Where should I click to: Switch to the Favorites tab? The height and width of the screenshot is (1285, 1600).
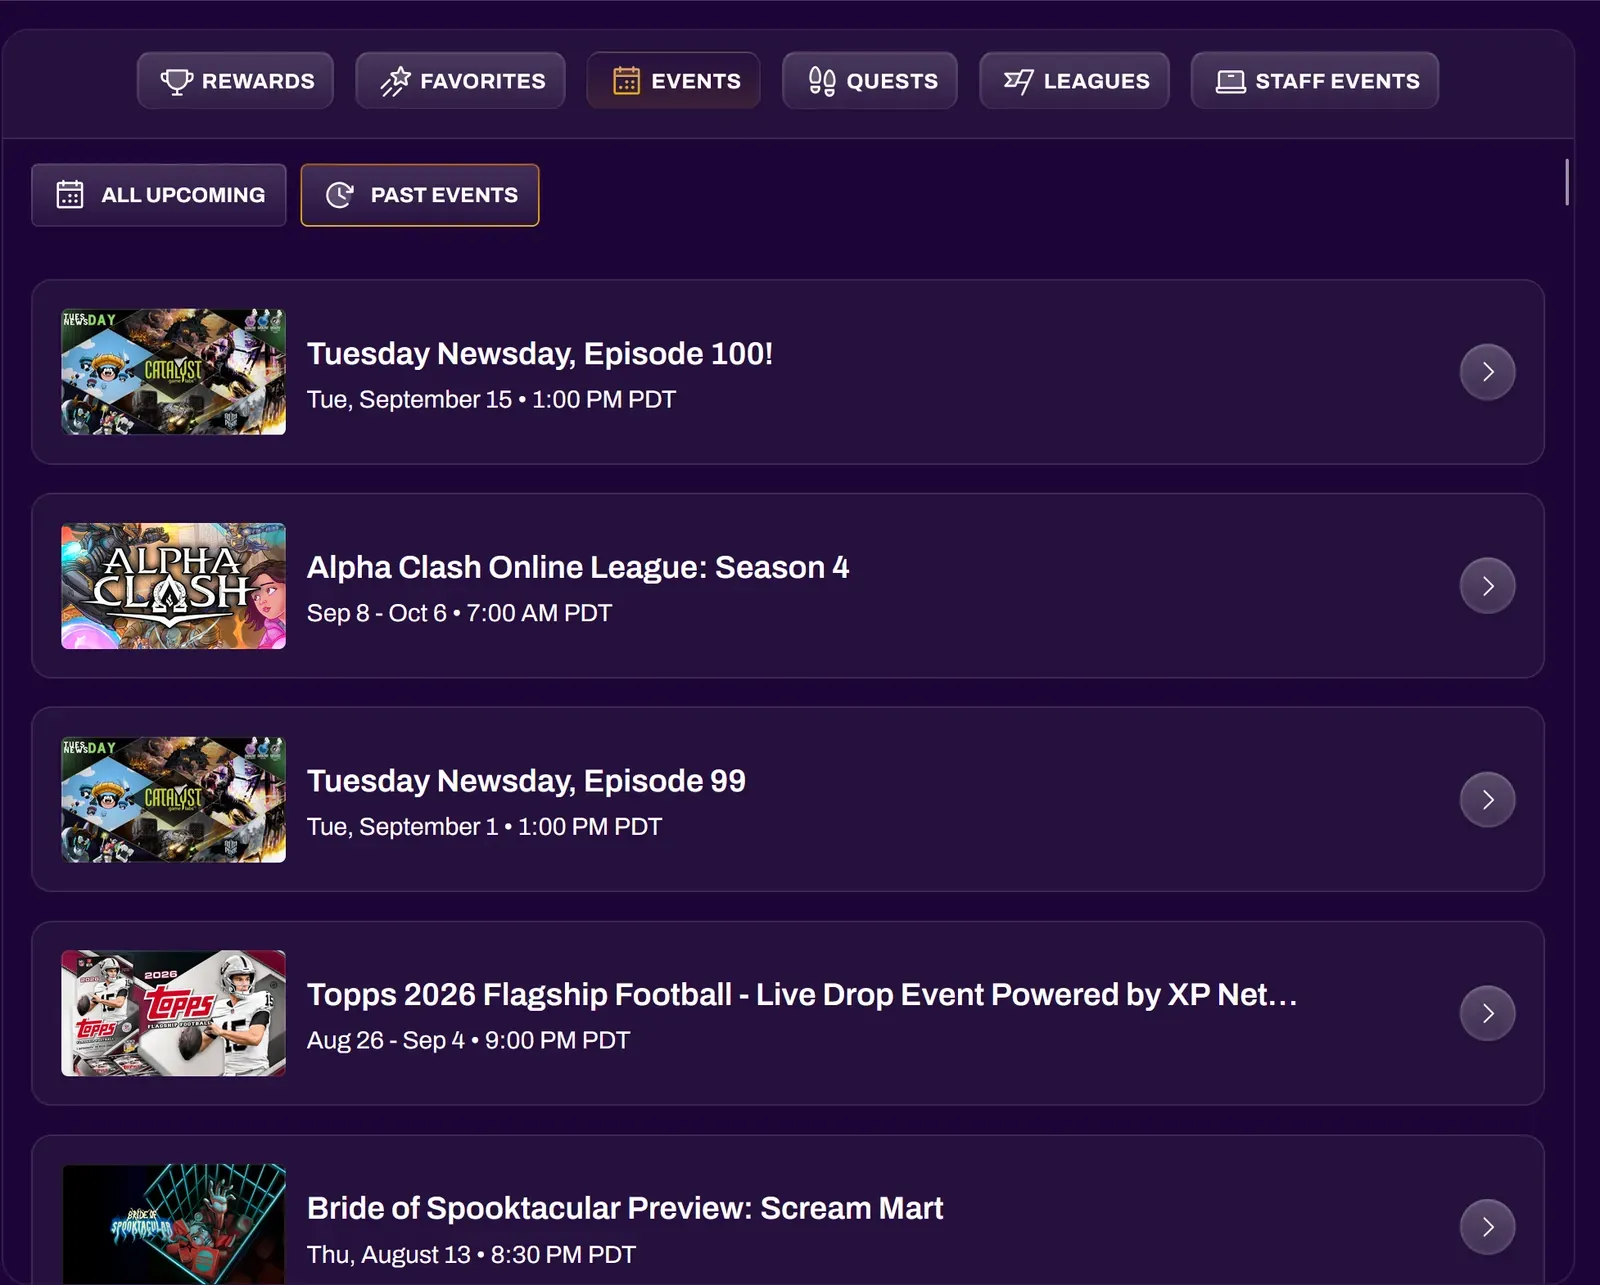point(461,81)
